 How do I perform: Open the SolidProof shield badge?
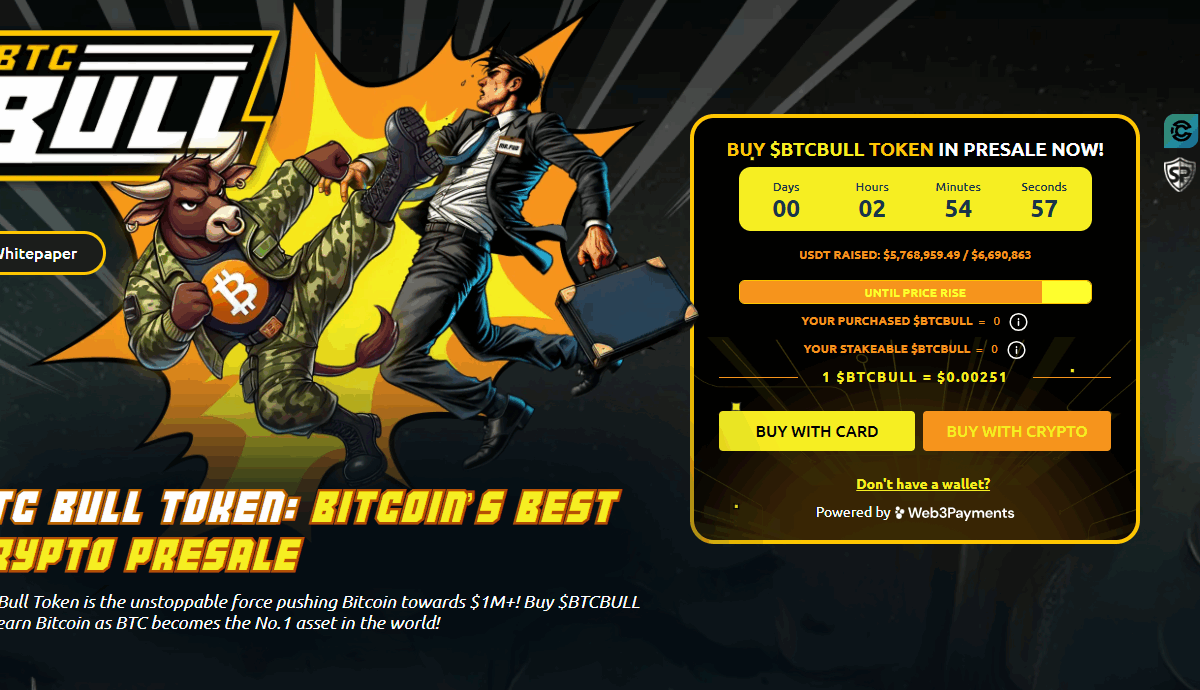[1181, 172]
